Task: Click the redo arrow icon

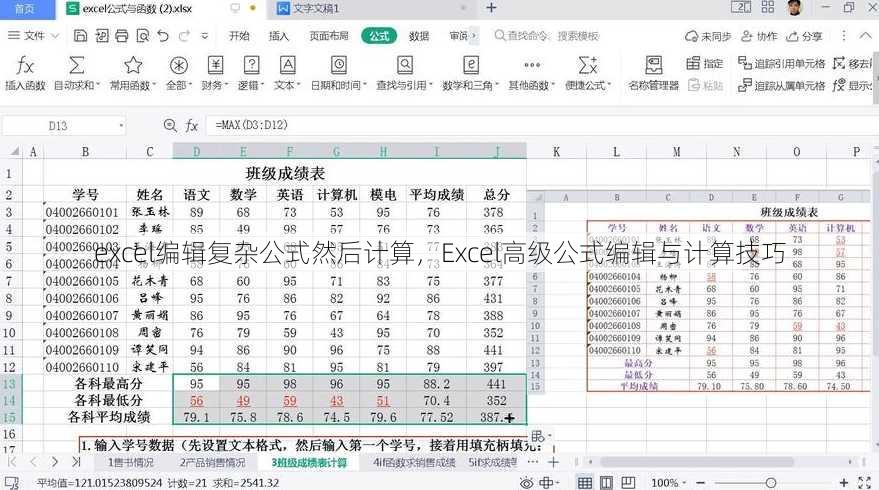Action: (x=184, y=36)
